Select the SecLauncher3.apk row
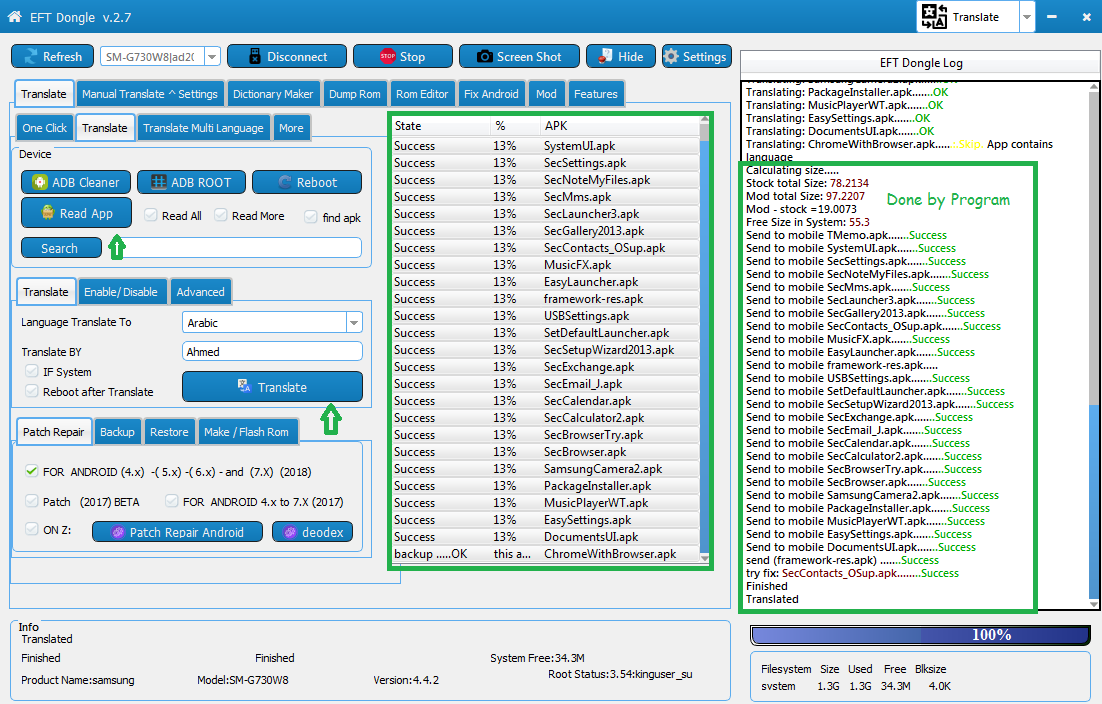 pyautogui.click(x=545, y=214)
